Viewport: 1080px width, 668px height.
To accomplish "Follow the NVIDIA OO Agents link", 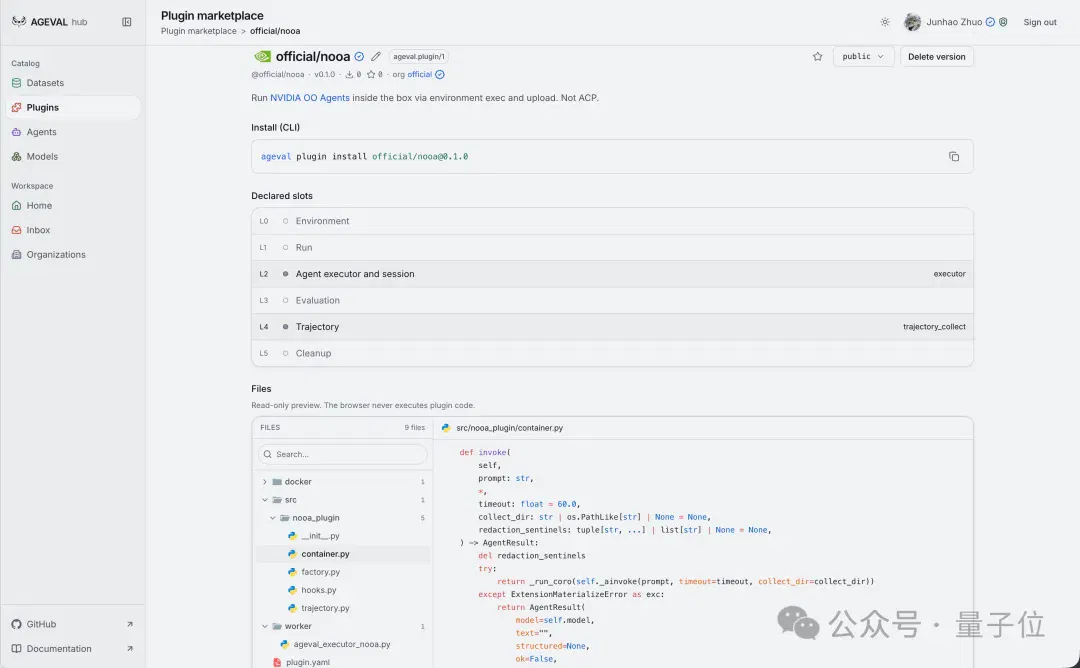I will tap(310, 98).
